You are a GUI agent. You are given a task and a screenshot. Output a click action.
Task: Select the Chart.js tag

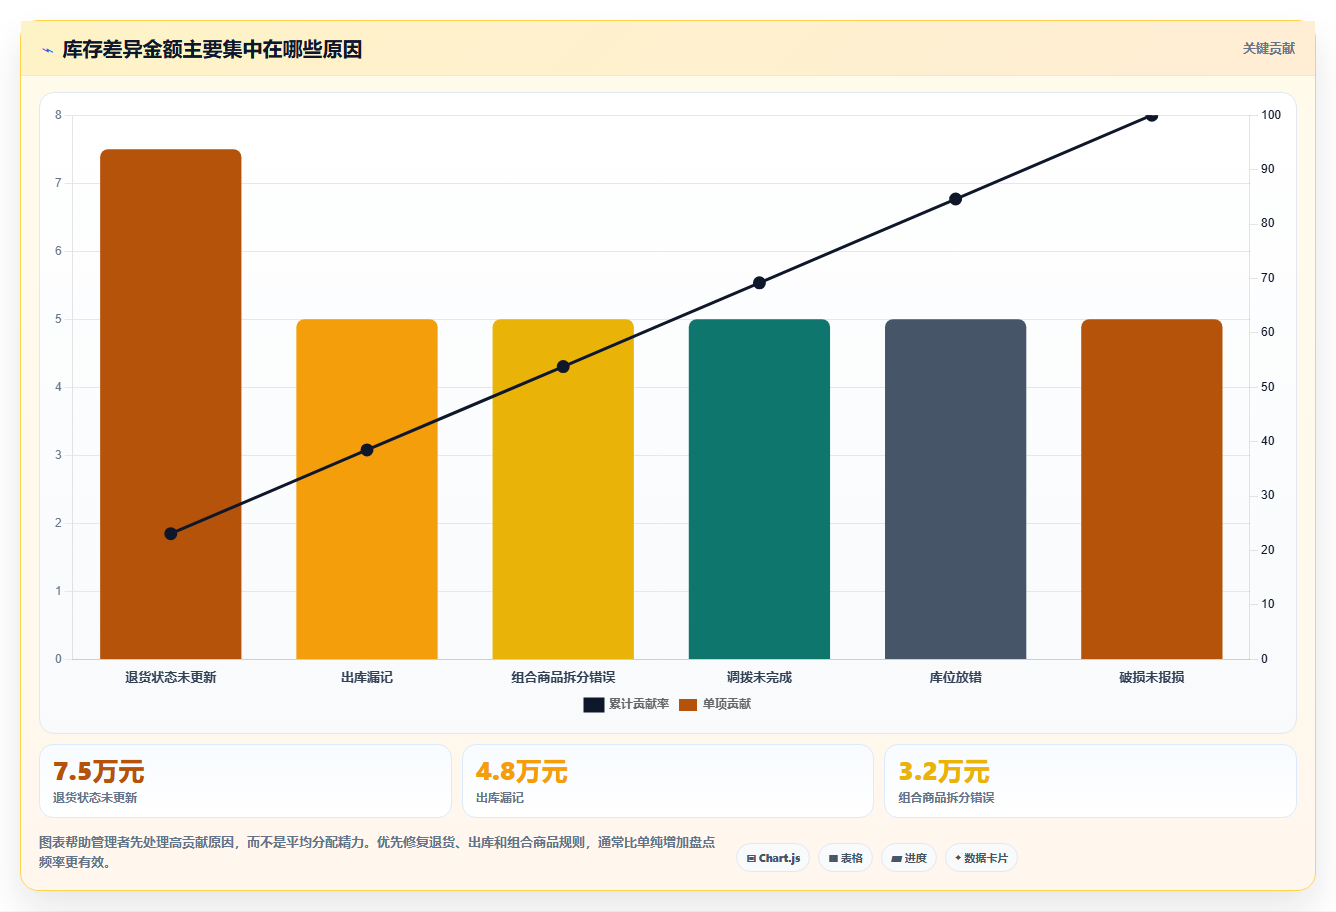(773, 858)
